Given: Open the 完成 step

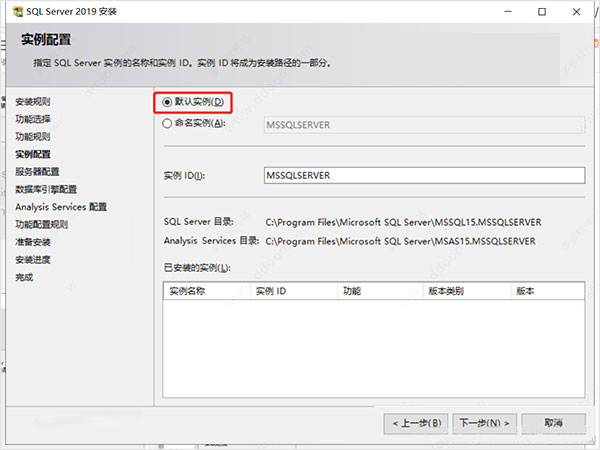Looking at the screenshot, I should pos(24,277).
